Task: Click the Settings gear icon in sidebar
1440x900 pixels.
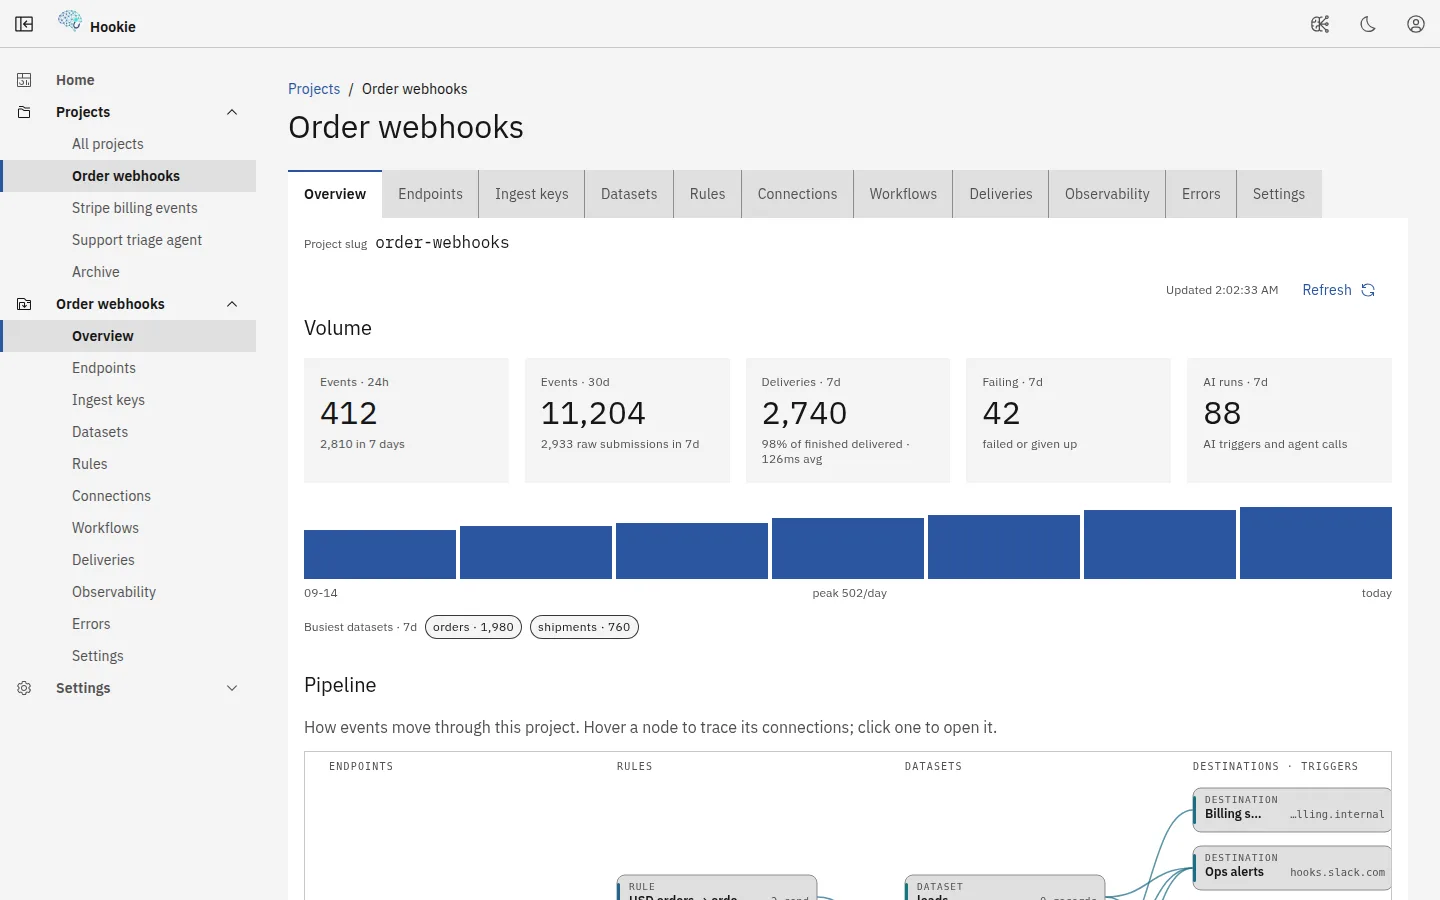Action: (24, 688)
